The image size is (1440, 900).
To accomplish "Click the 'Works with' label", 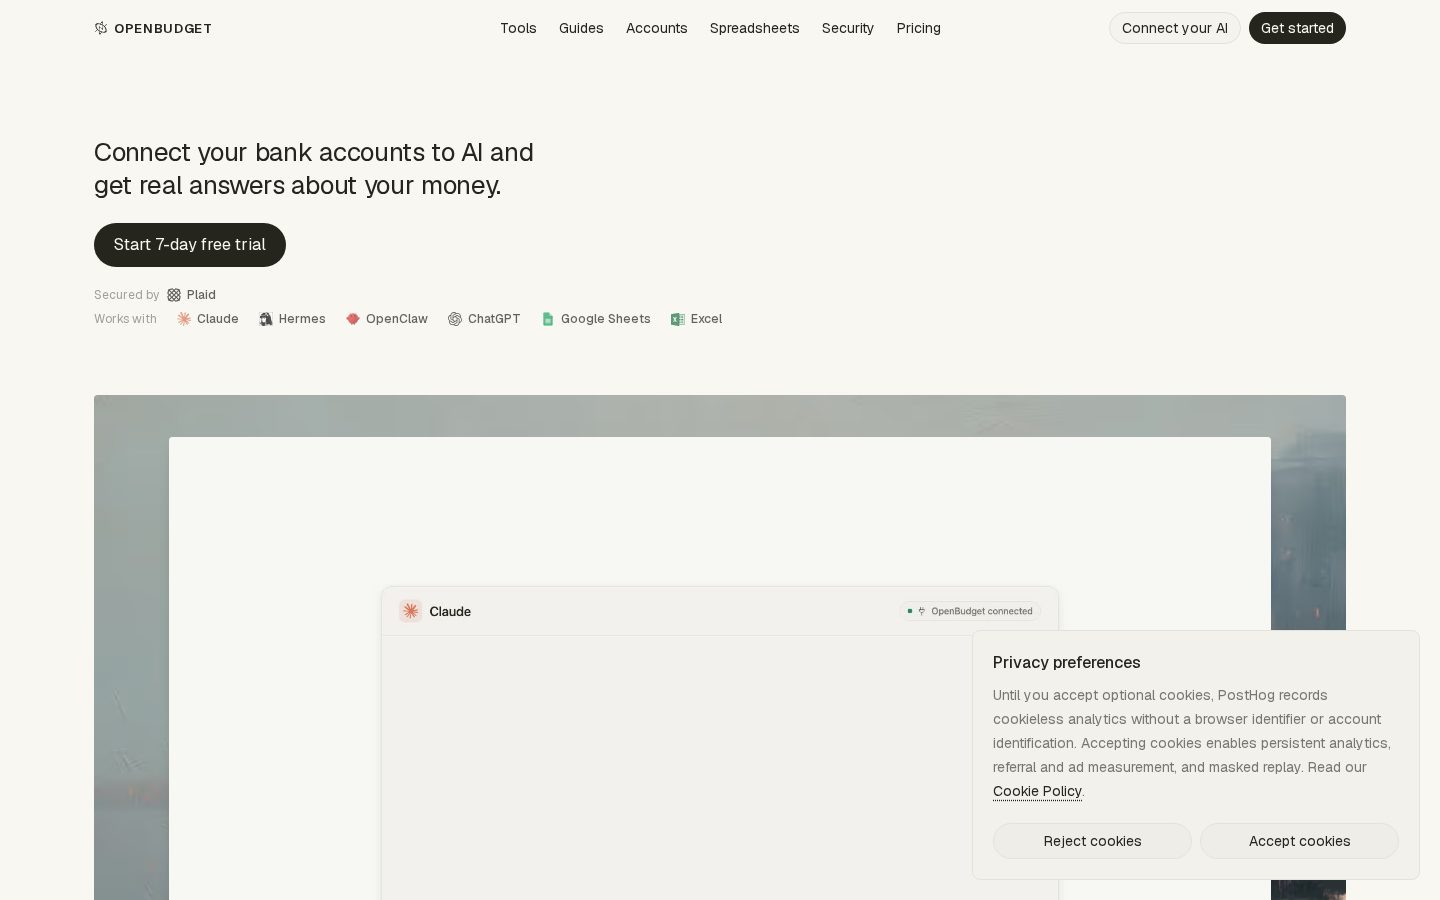I will (x=125, y=319).
